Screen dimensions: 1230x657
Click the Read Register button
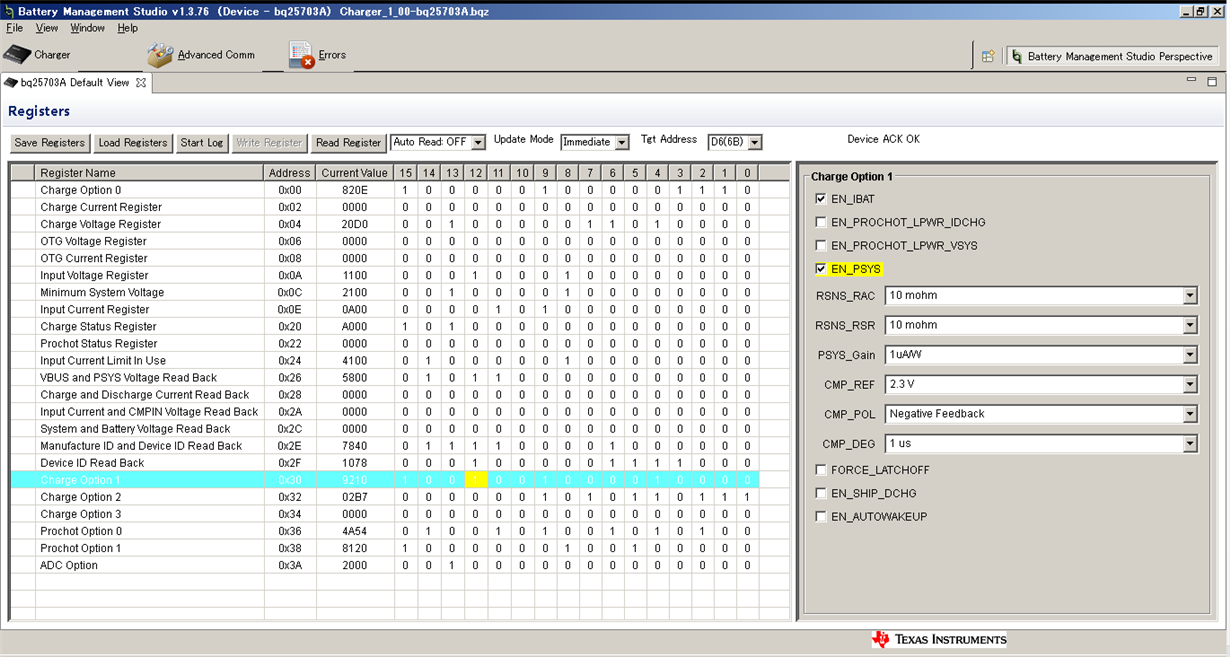348,143
